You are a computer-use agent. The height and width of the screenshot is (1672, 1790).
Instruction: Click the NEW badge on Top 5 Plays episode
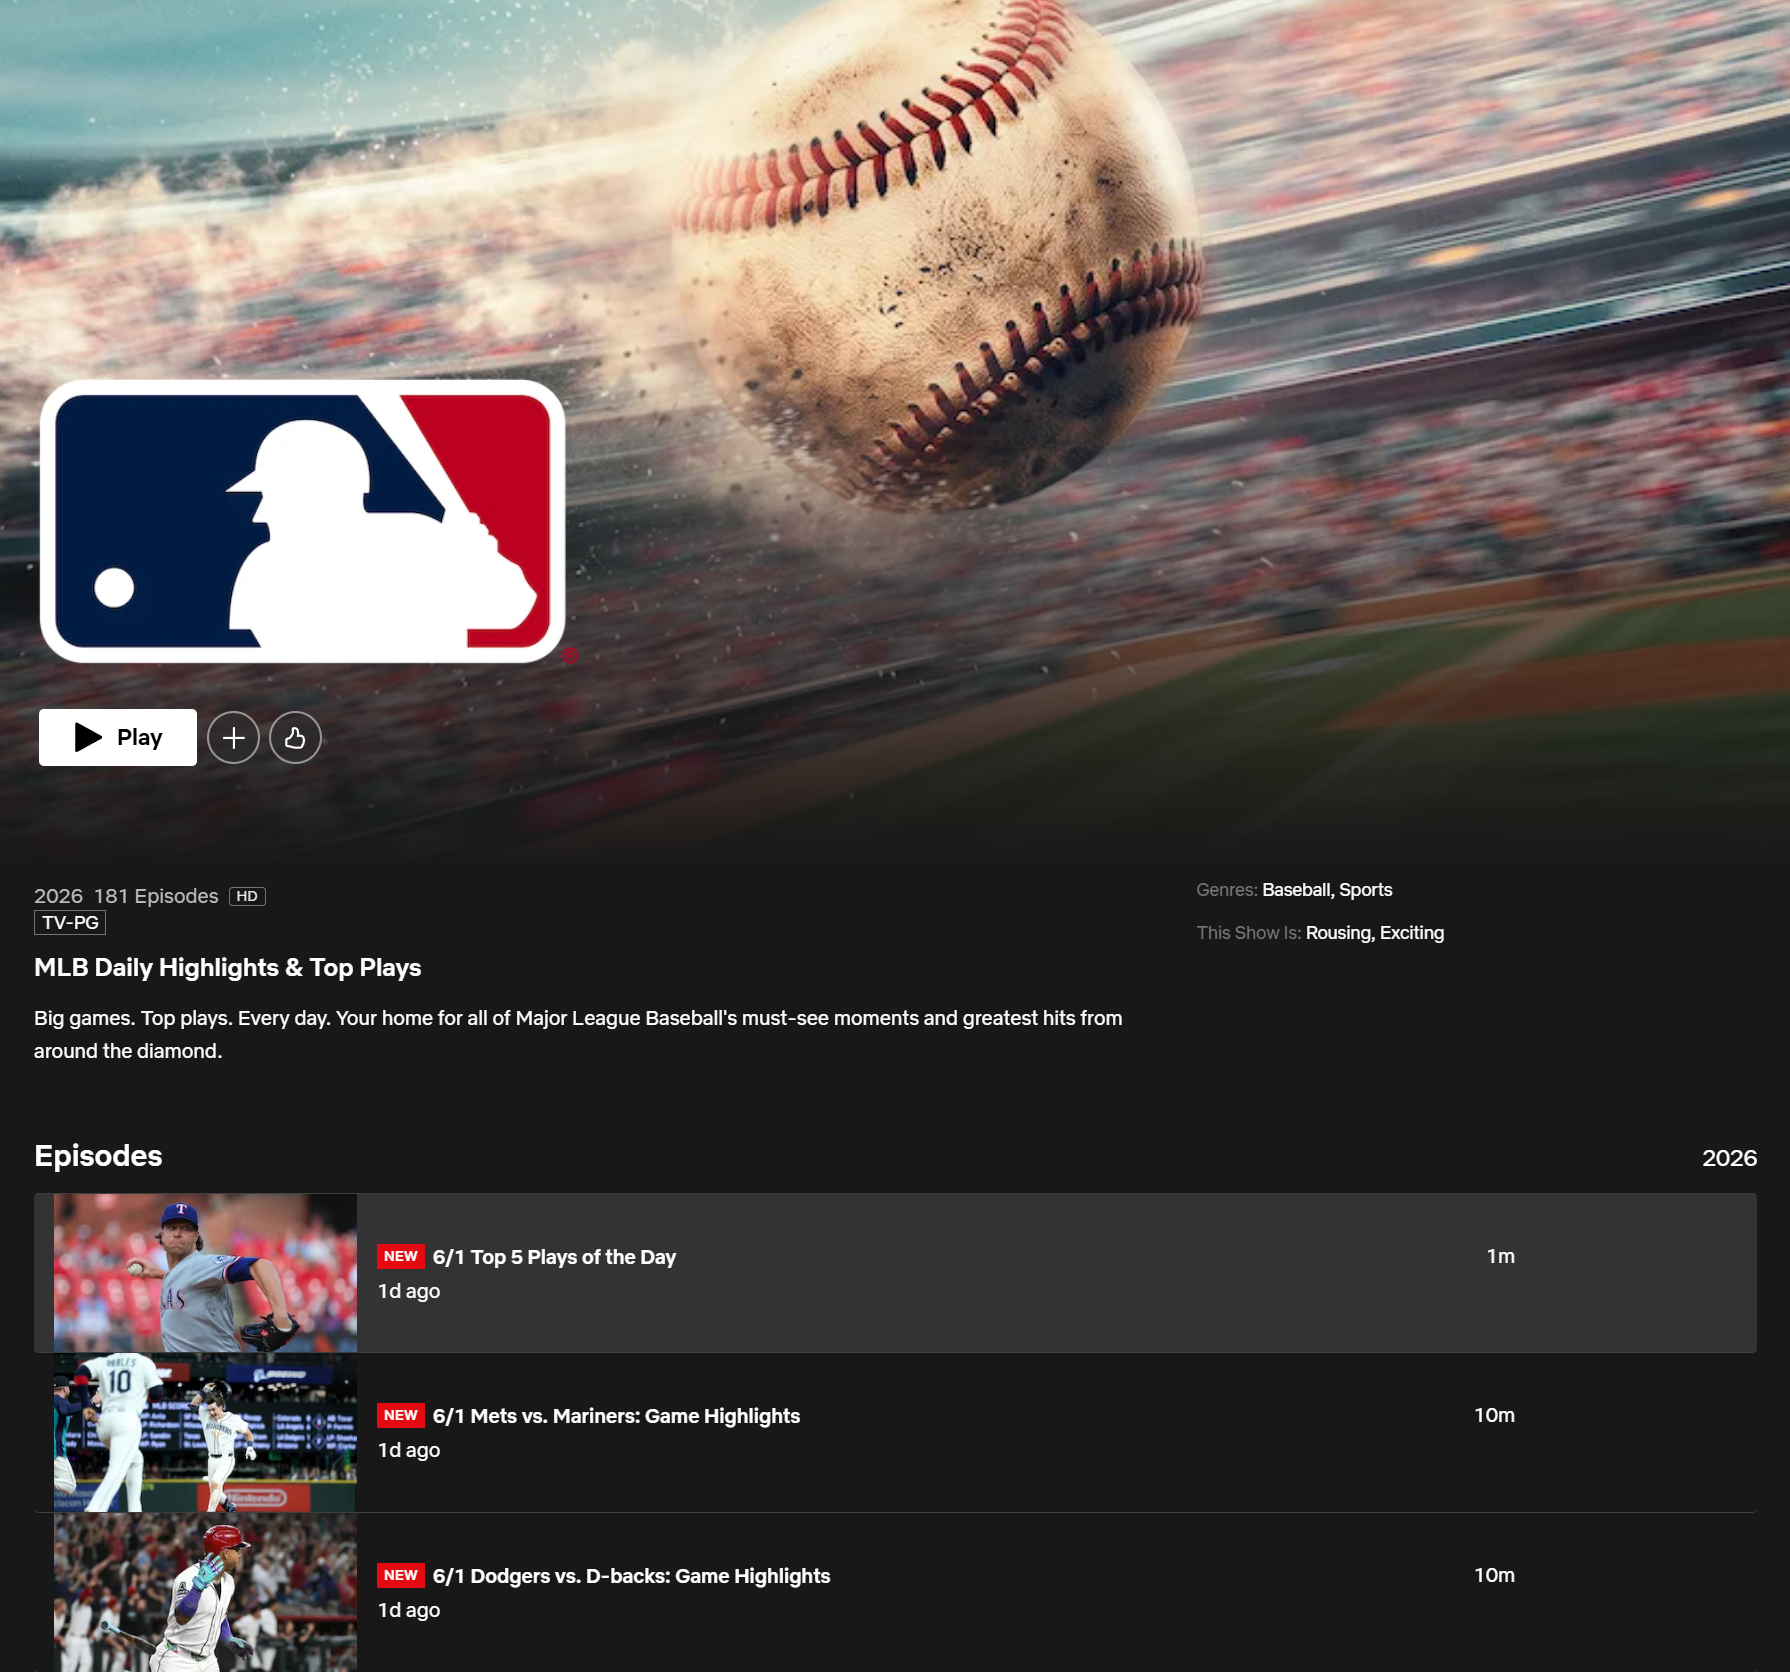click(x=401, y=1256)
